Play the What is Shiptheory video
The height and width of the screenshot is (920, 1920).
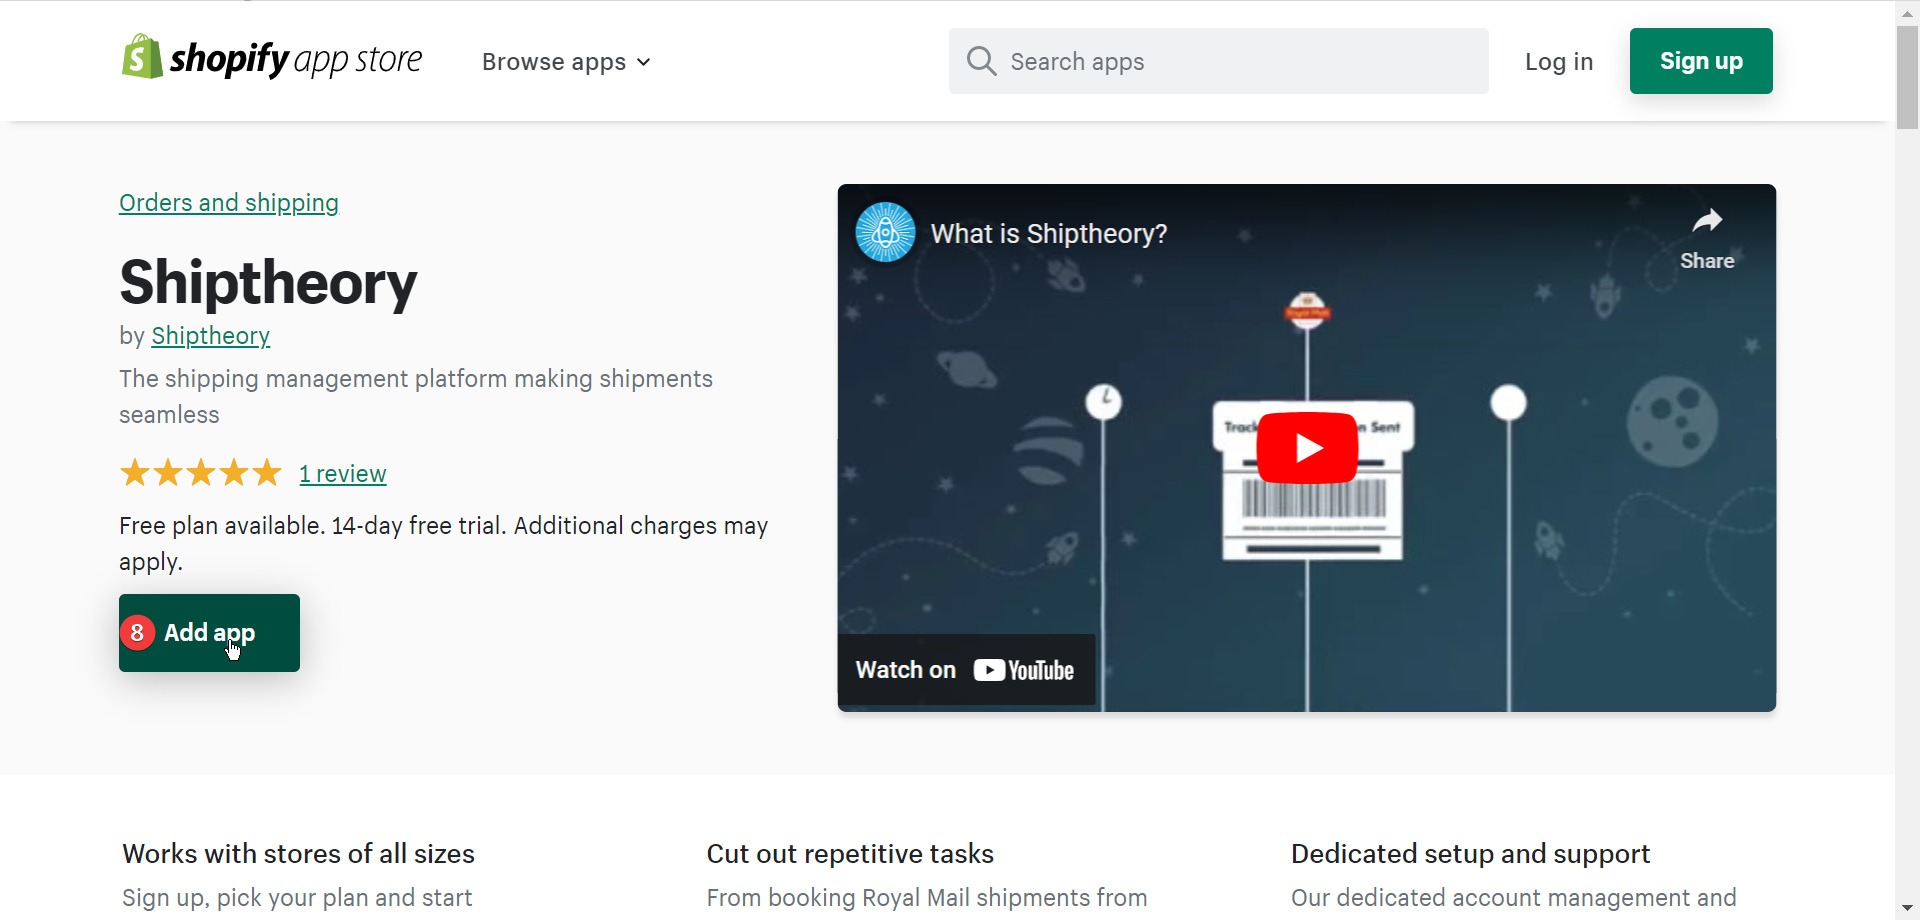click(x=1307, y=448)
